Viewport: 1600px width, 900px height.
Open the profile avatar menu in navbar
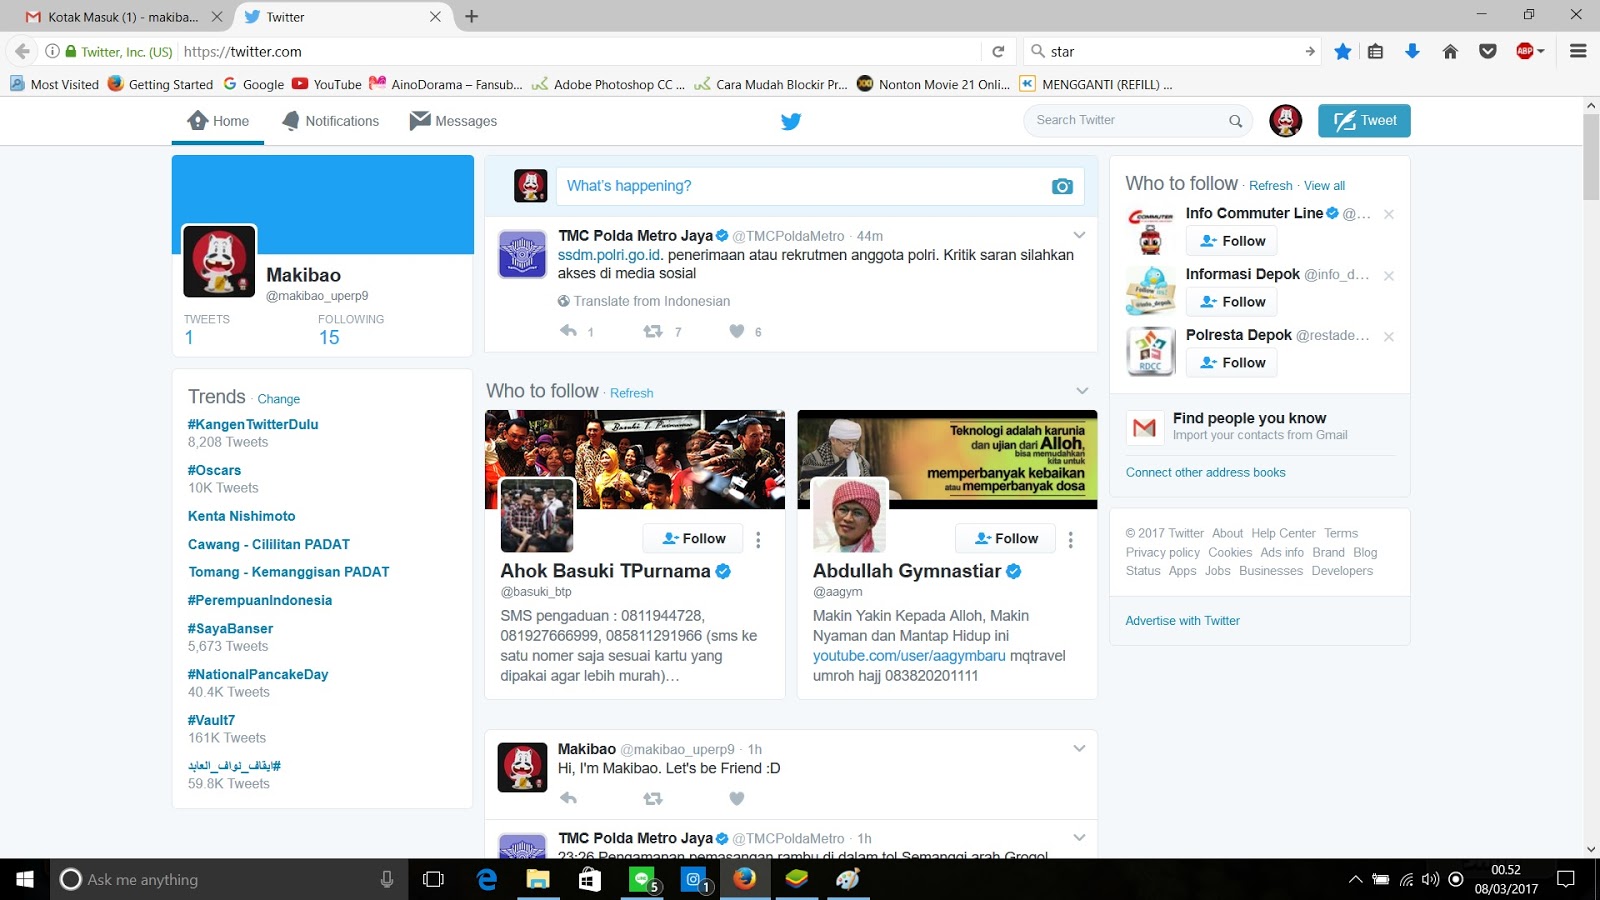point(1286,121)
